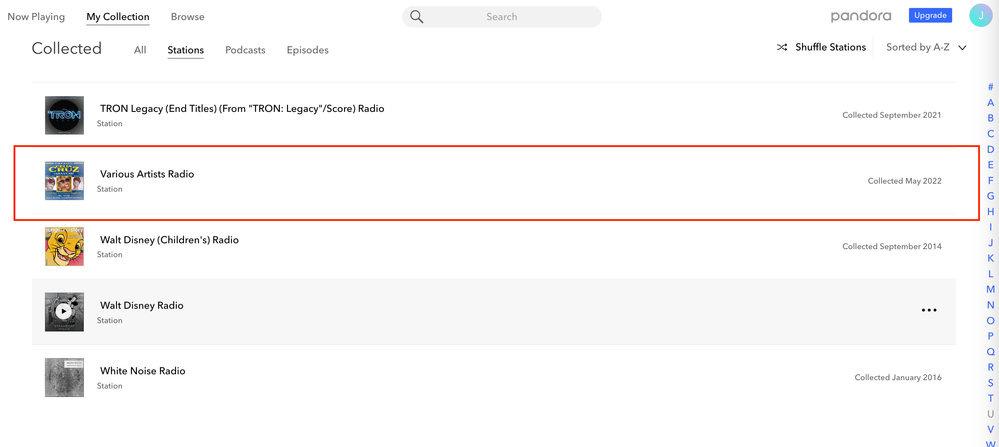Click the Walt Disney (Children's) Radio thumbnail
This screenshot has width=999, height=447.
(x=64, y=246)
